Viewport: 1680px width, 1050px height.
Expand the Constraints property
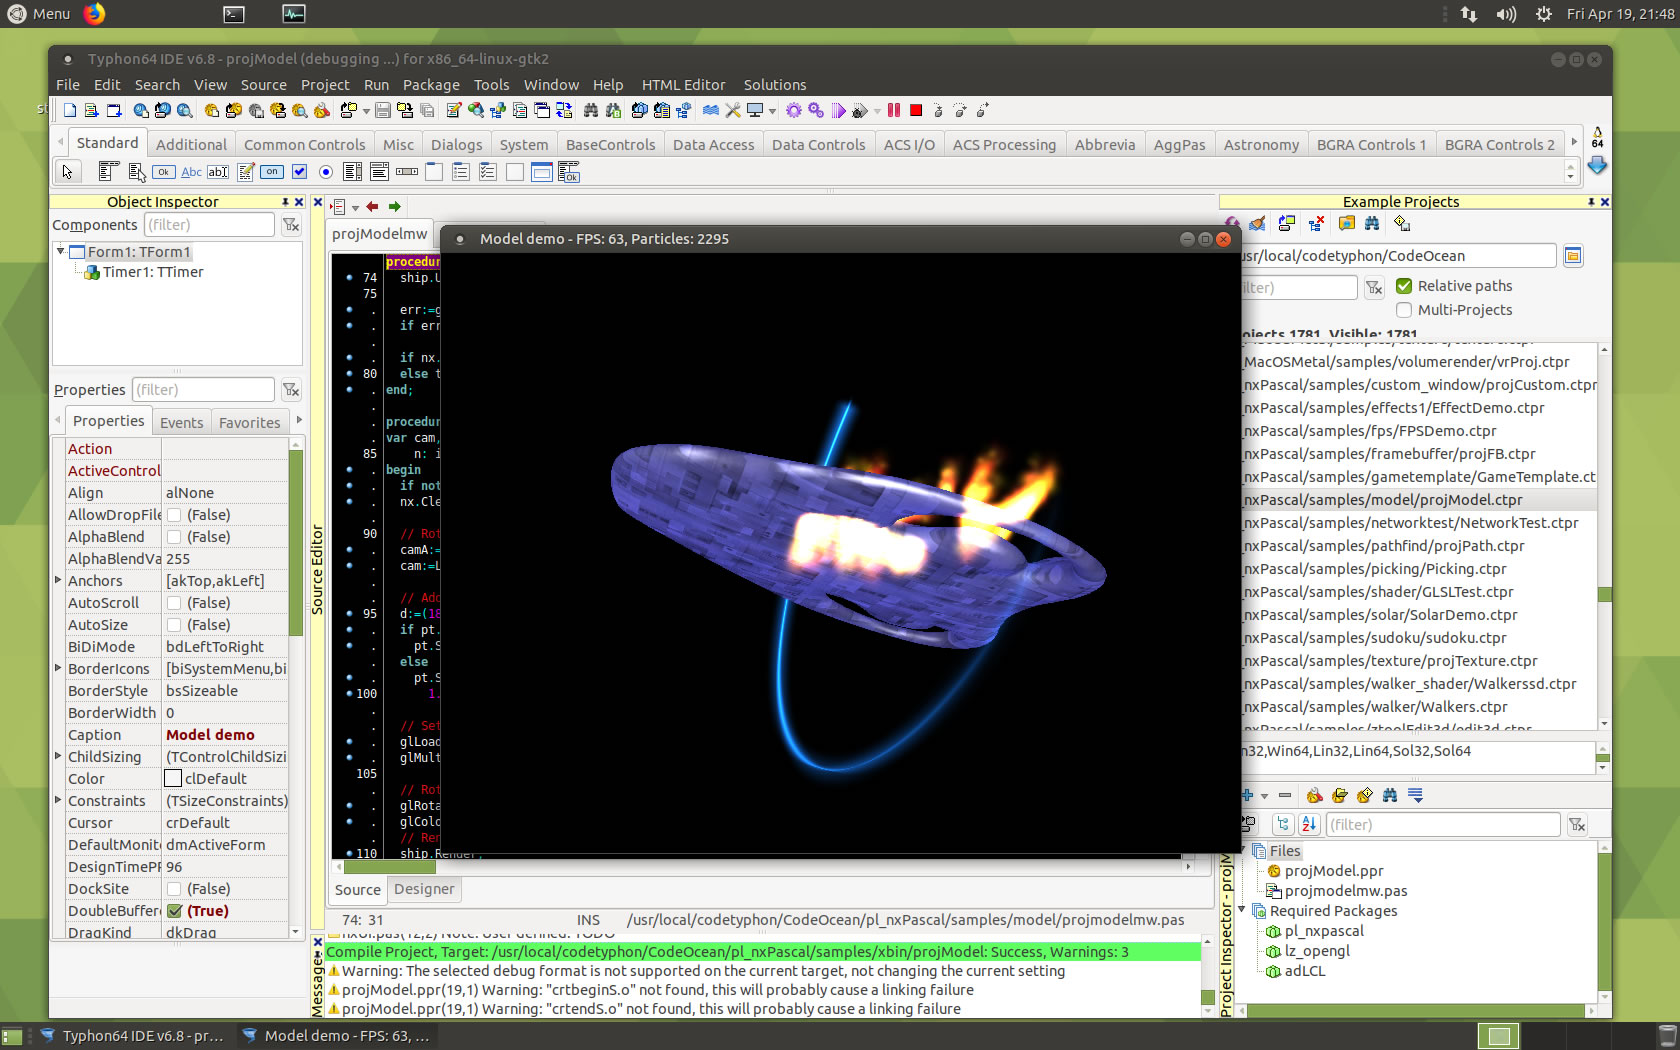(x=58, y=800)
